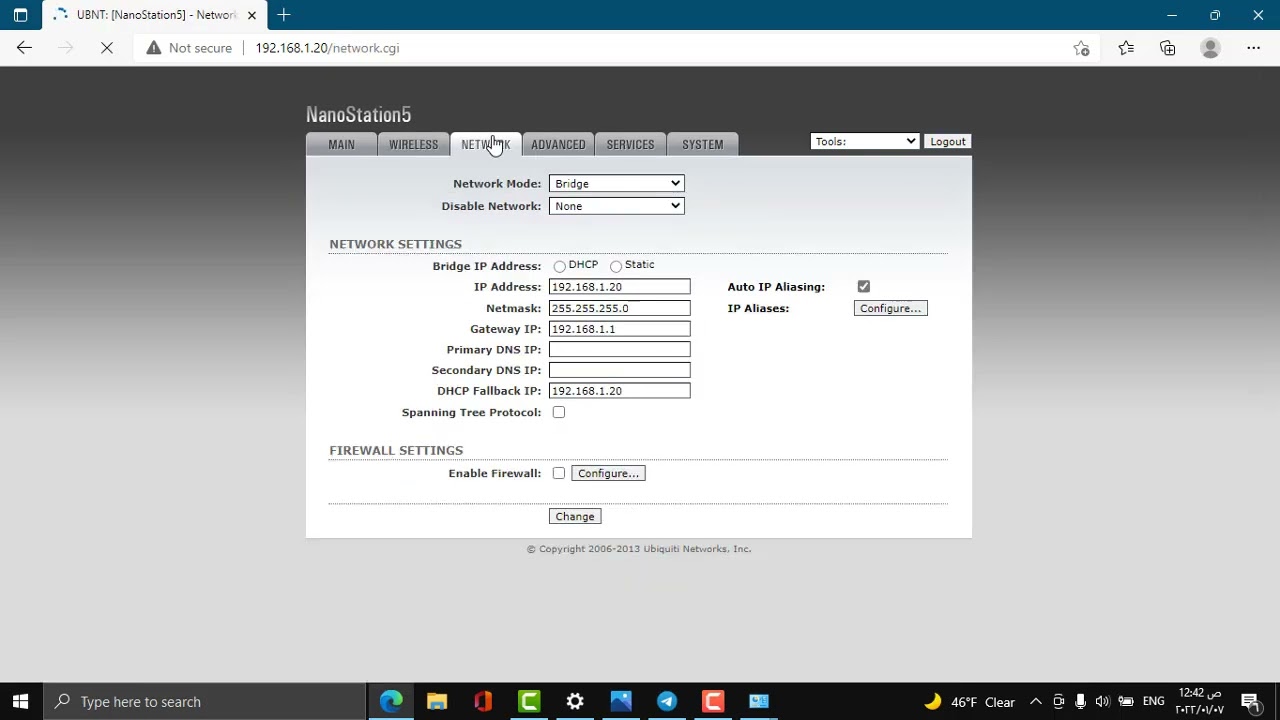This screenshot has height=720, width=1280.
Task: Focus the Secondary DNS IP field
Action: pyautogui.click(x=619, y=370)
